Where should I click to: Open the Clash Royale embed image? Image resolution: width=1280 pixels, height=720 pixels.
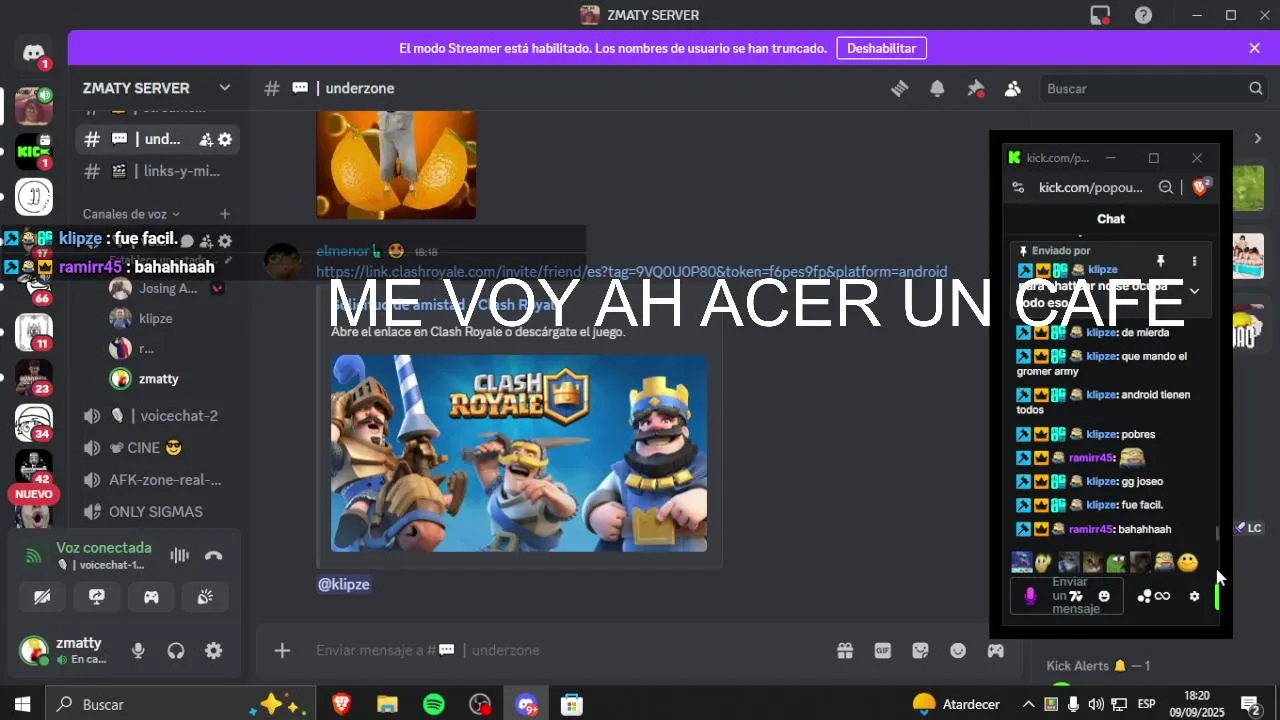tap(519, 453)
